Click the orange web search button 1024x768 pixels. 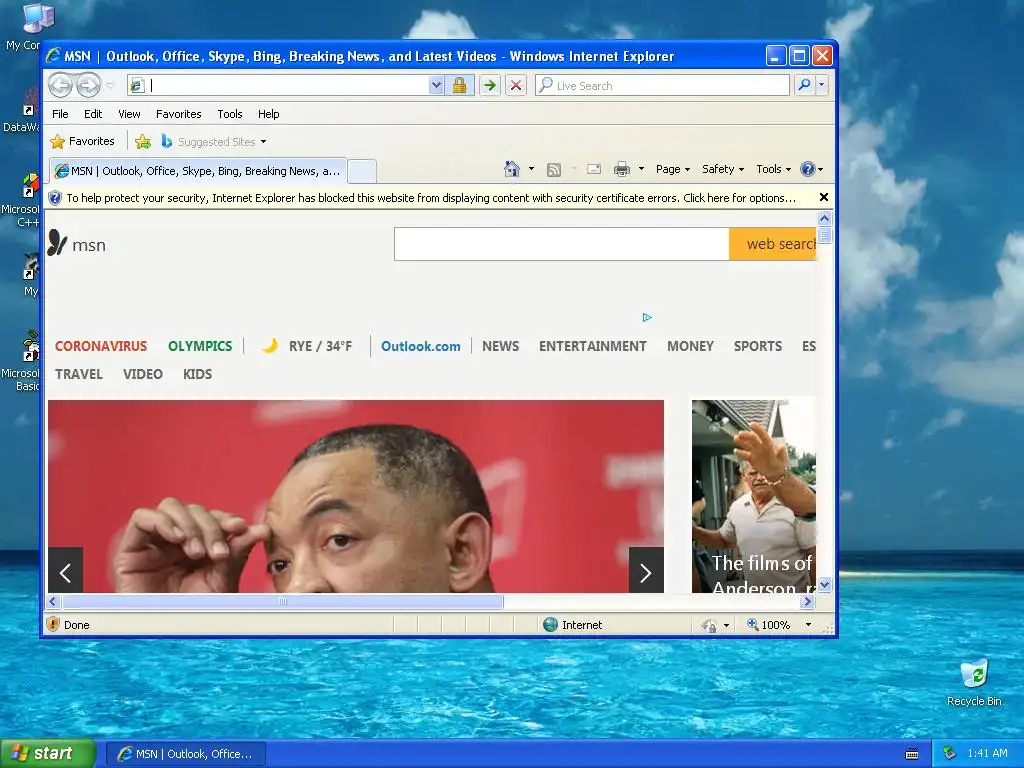pos(773,244)
